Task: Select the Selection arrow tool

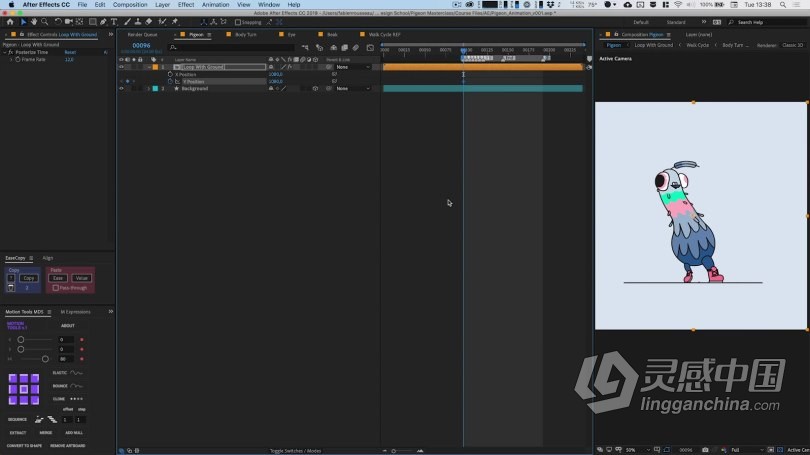Action: 23,22
